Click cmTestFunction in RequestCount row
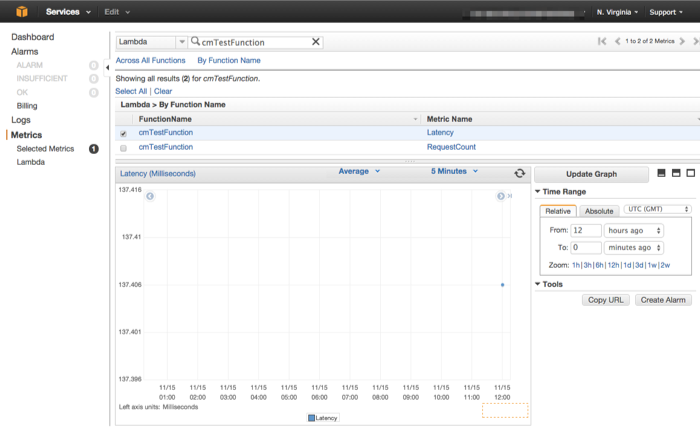Screen dimensions: 700x429 (x=166, y=147)
